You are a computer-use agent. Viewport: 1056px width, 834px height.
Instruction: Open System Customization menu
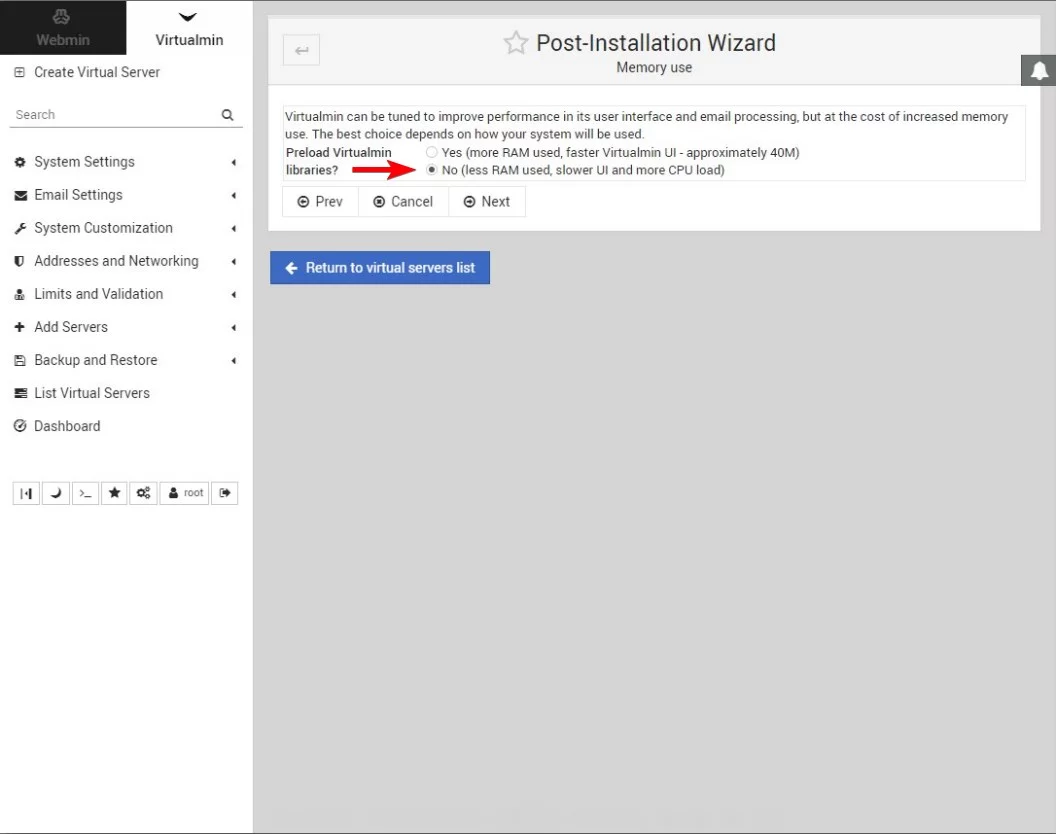[103, 228]
